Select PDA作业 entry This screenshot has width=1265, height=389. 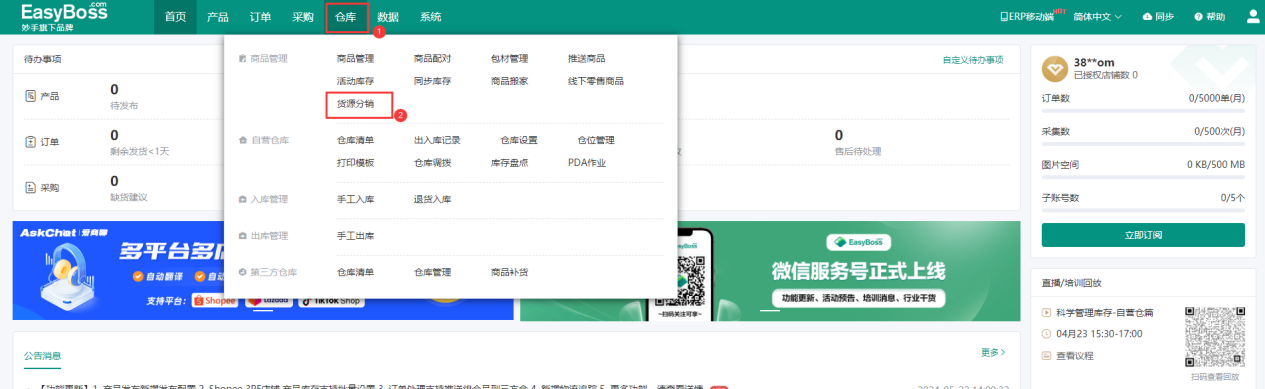click(587, 163)
